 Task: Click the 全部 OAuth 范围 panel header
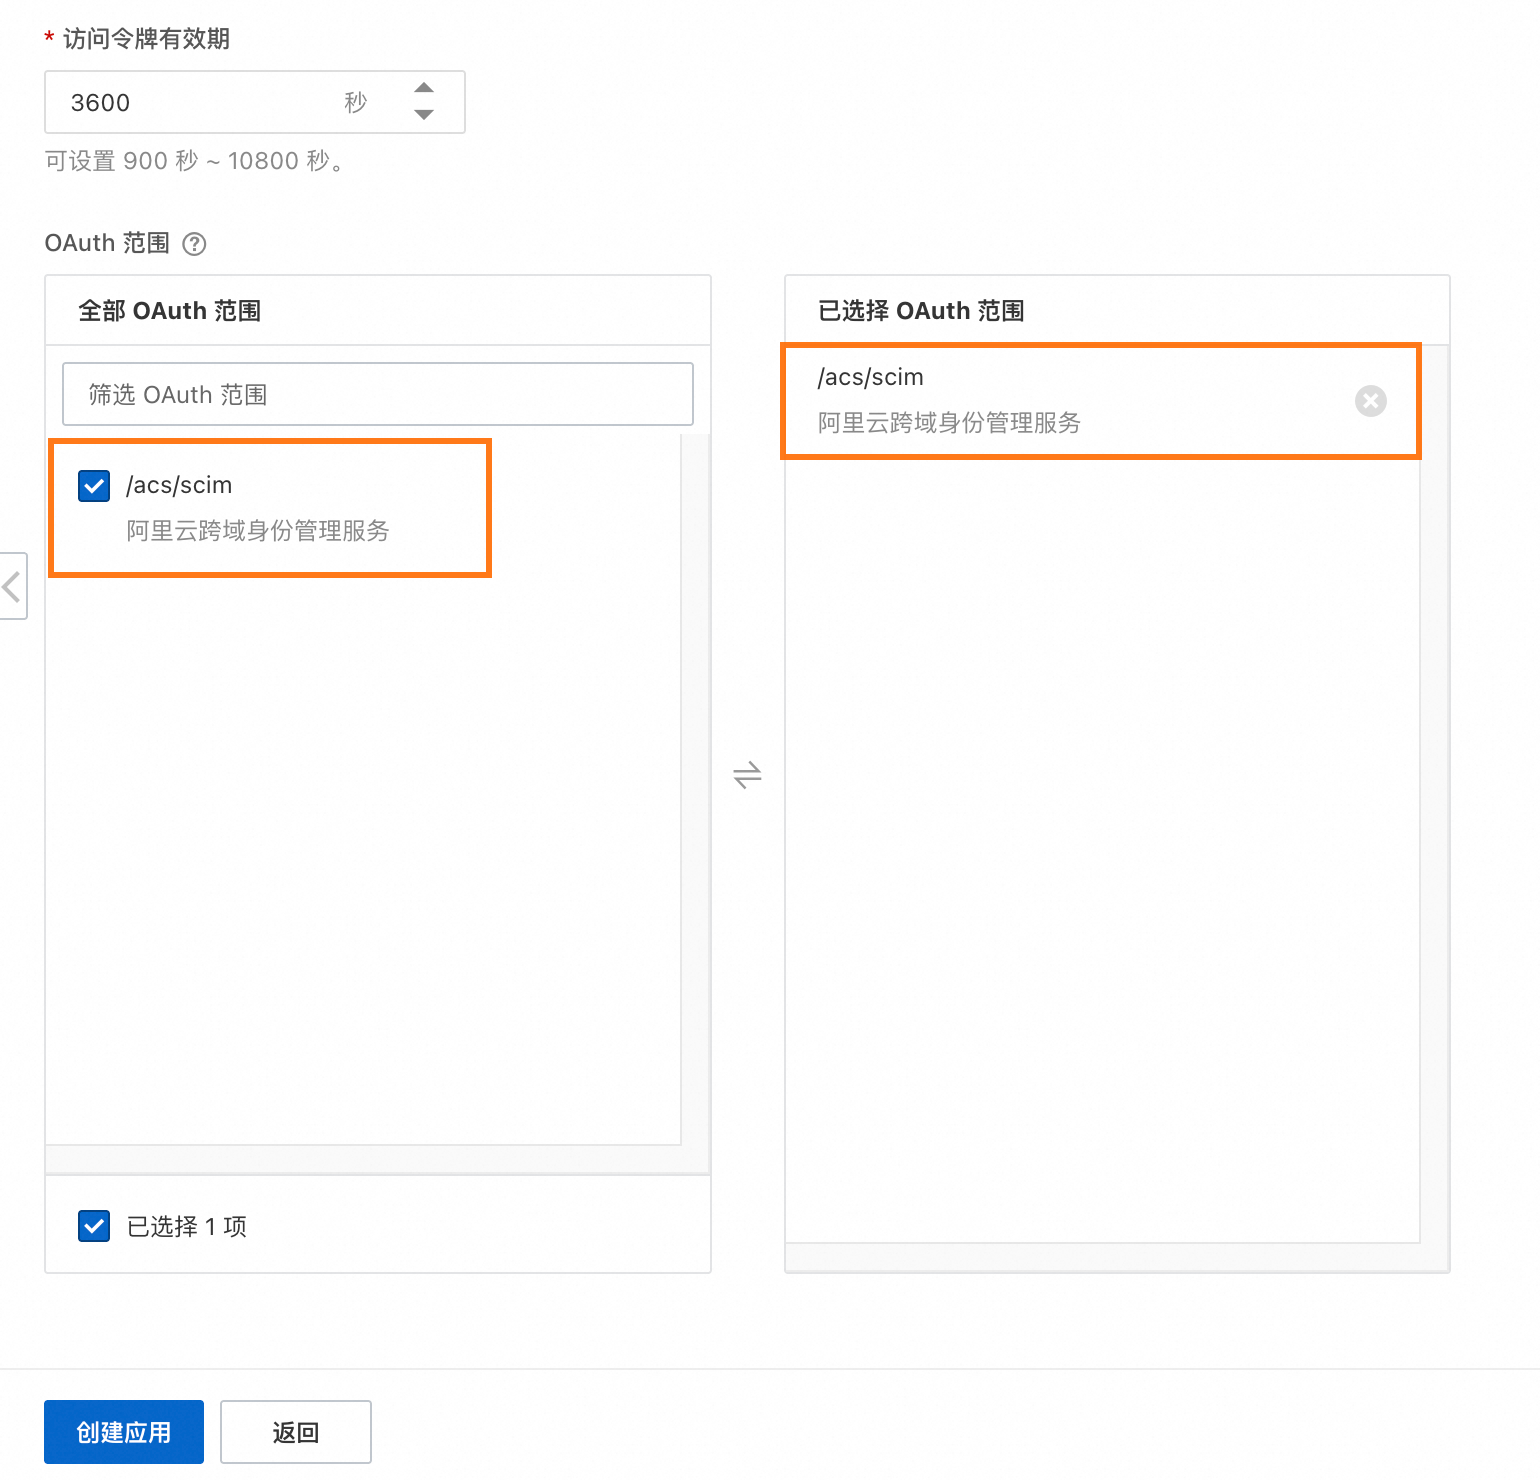pos(170,311)
